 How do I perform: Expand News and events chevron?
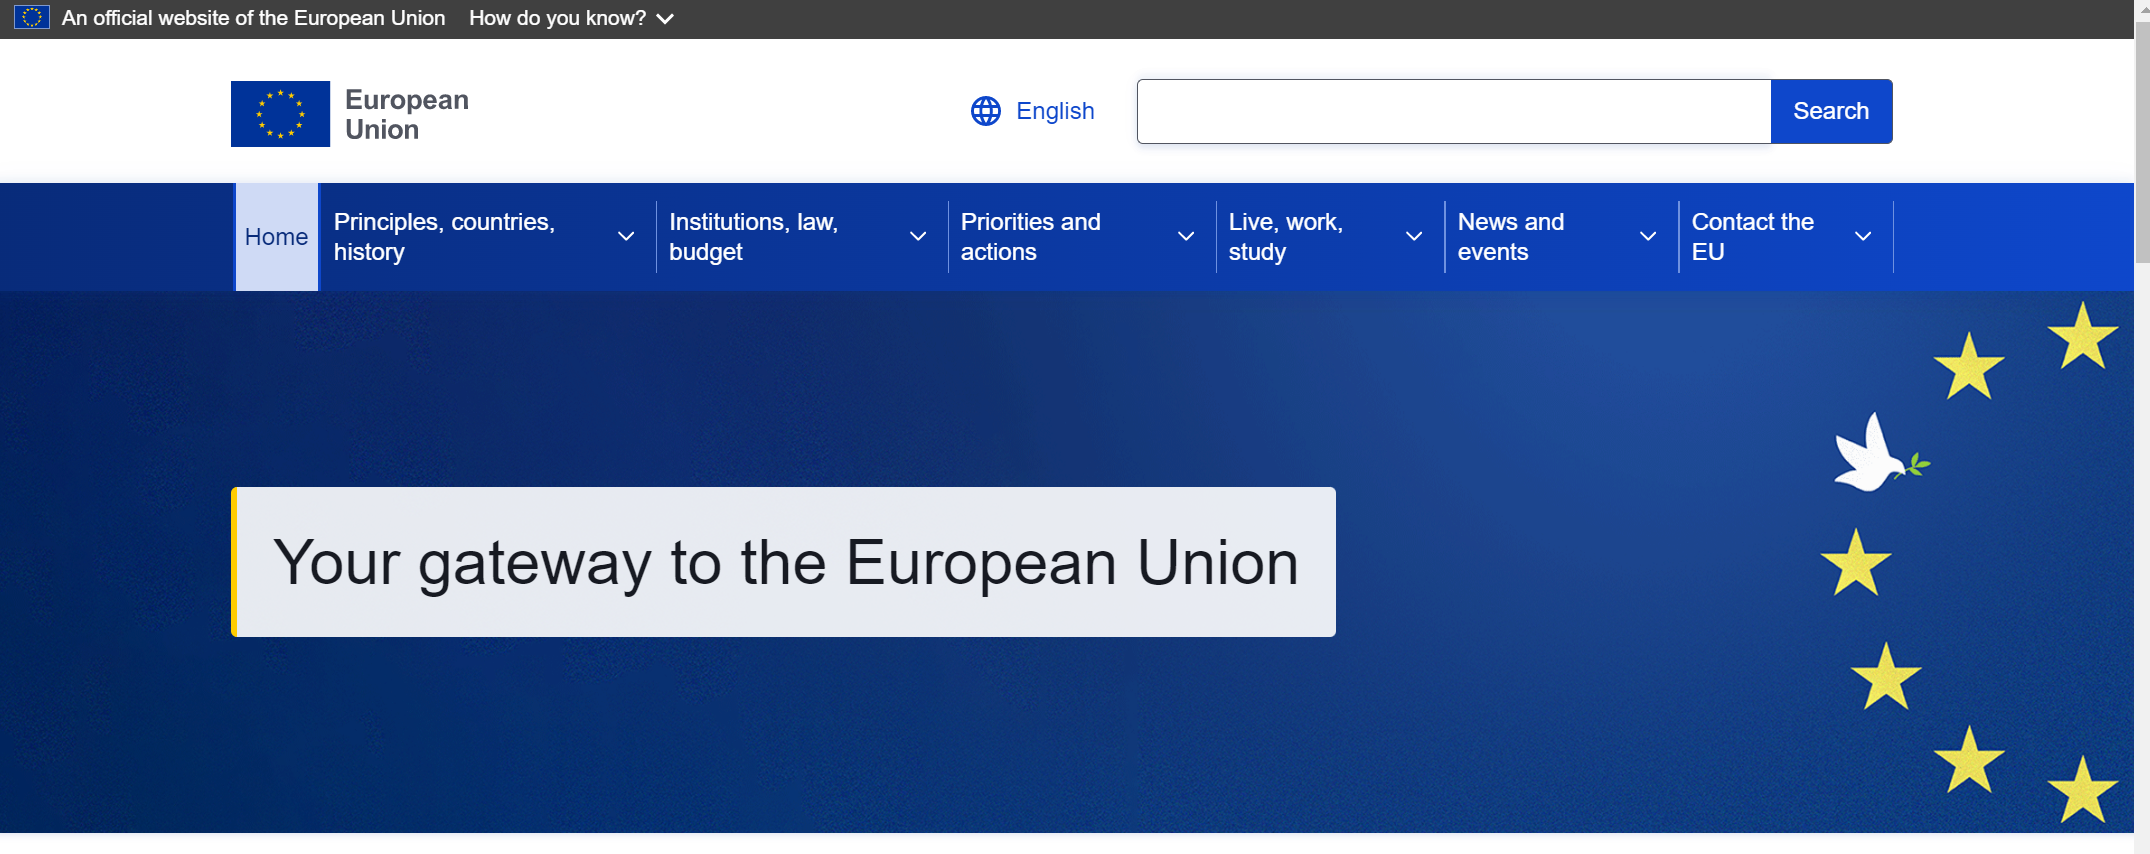[x=1648, y=237]
